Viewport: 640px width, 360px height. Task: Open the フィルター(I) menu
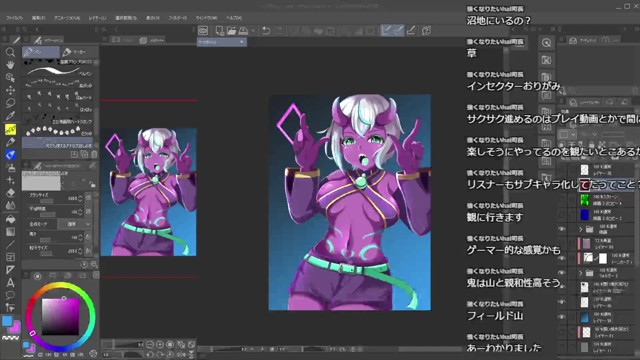pos(178,18)
